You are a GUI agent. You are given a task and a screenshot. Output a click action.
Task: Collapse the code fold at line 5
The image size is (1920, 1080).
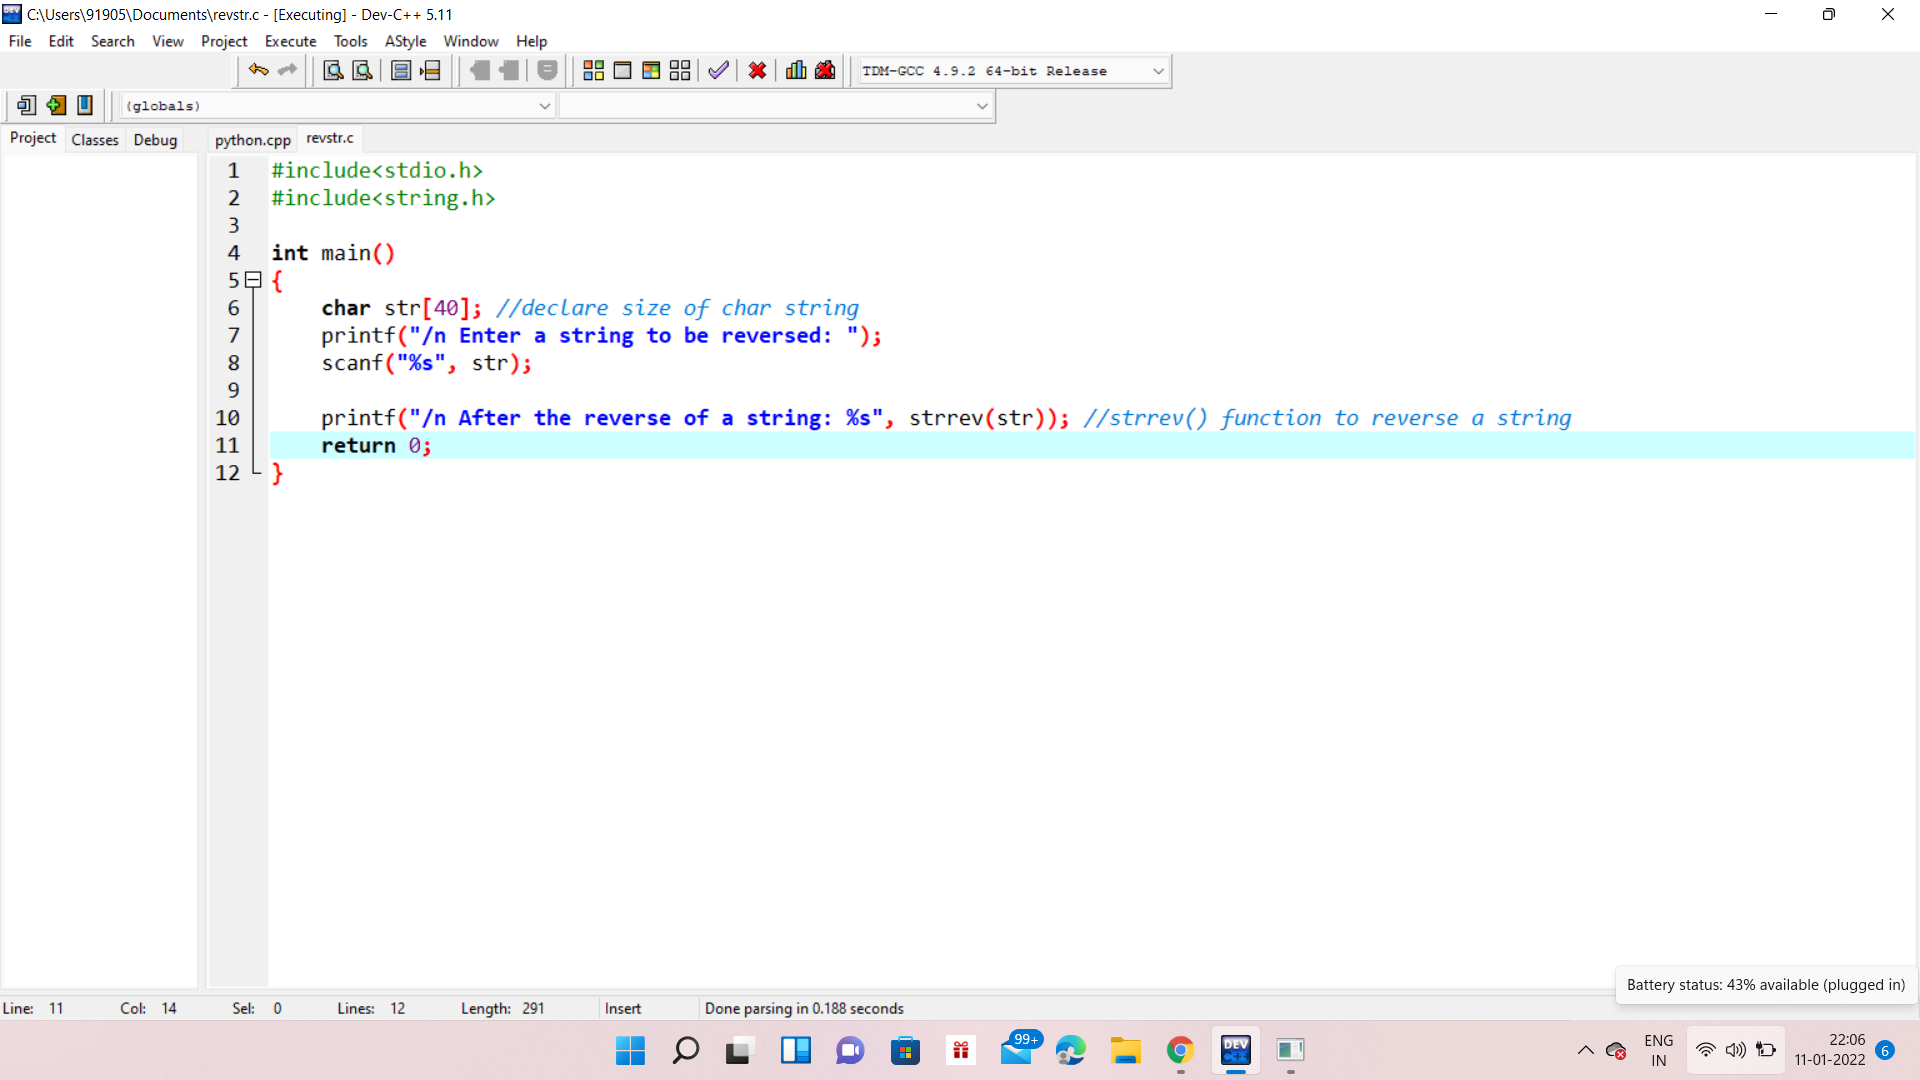(x=254, y=280)
